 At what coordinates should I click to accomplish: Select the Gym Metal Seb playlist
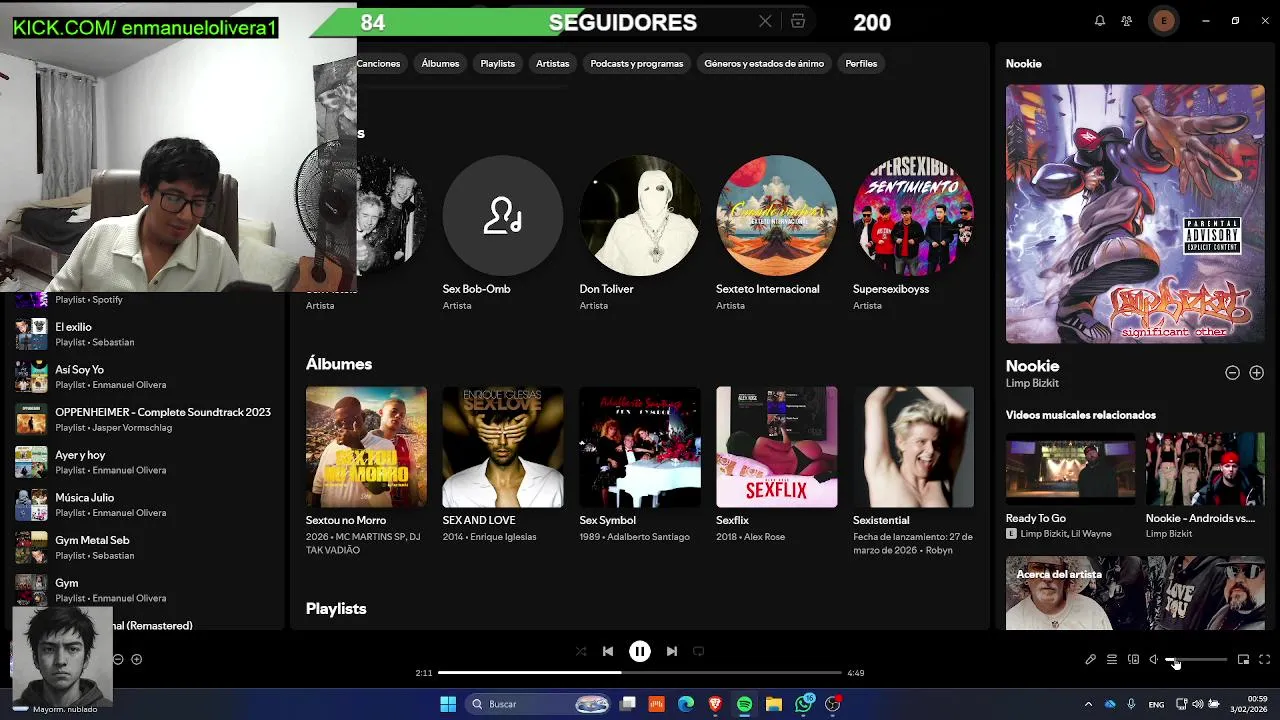click(145, 547)
